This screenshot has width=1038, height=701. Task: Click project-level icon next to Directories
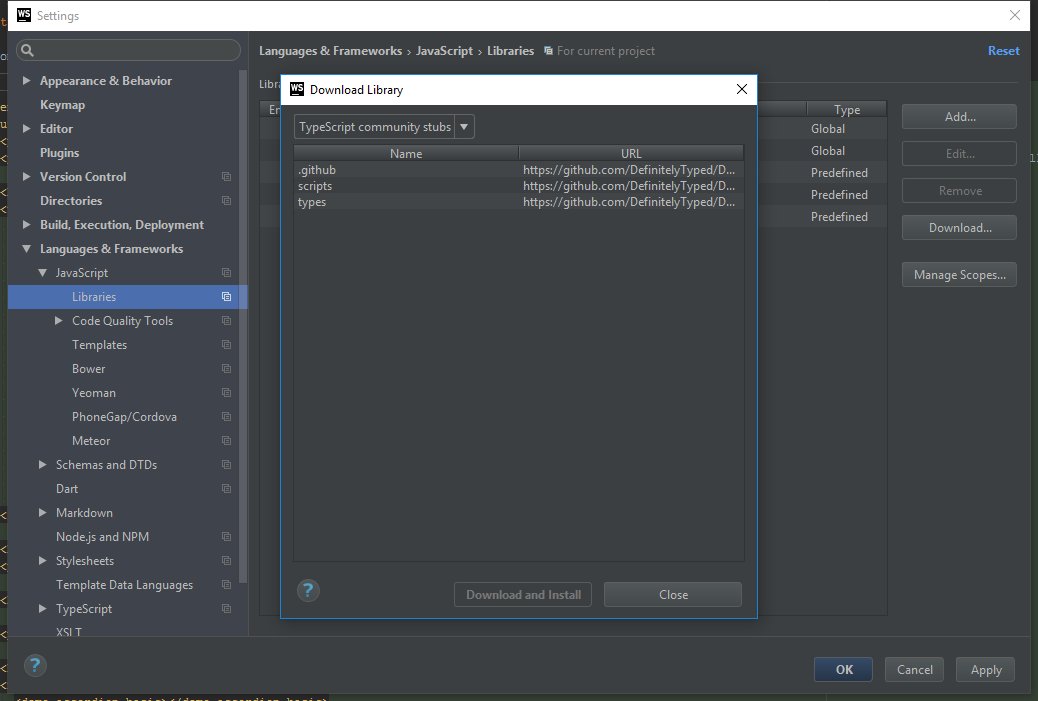[x=226, y=201]
